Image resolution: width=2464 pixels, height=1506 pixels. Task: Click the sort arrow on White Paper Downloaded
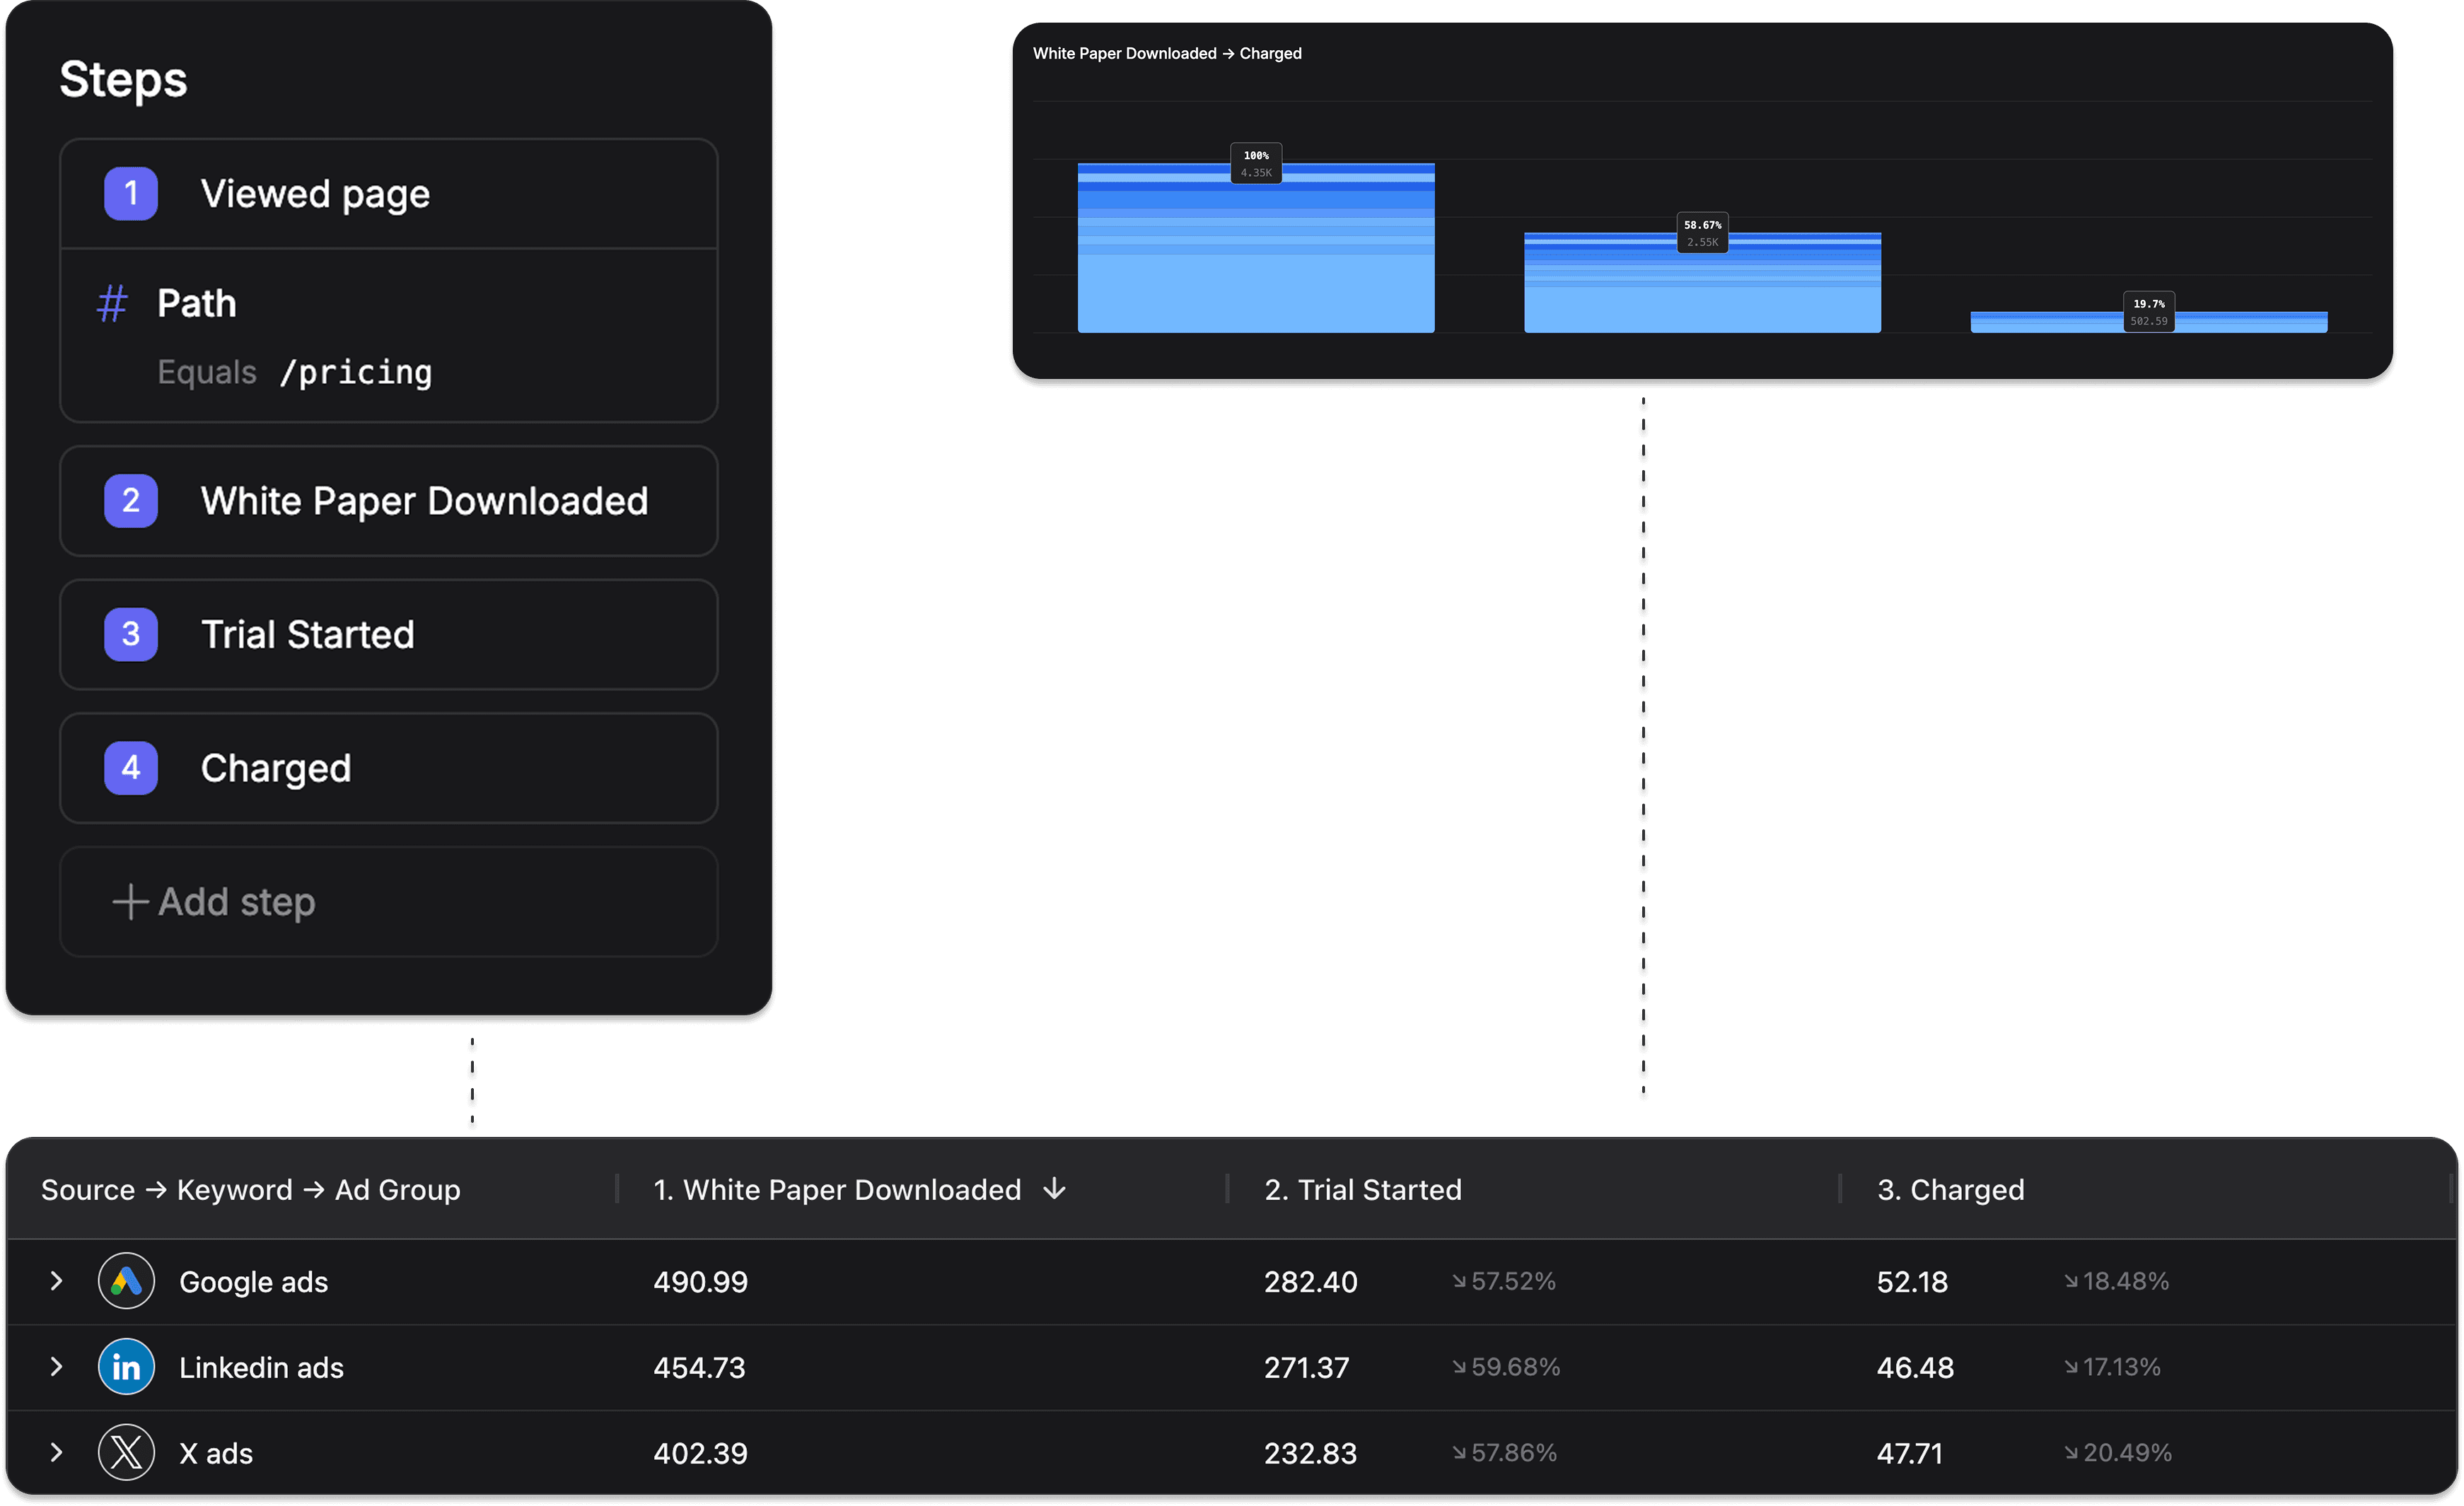tap(1054, 1189)
